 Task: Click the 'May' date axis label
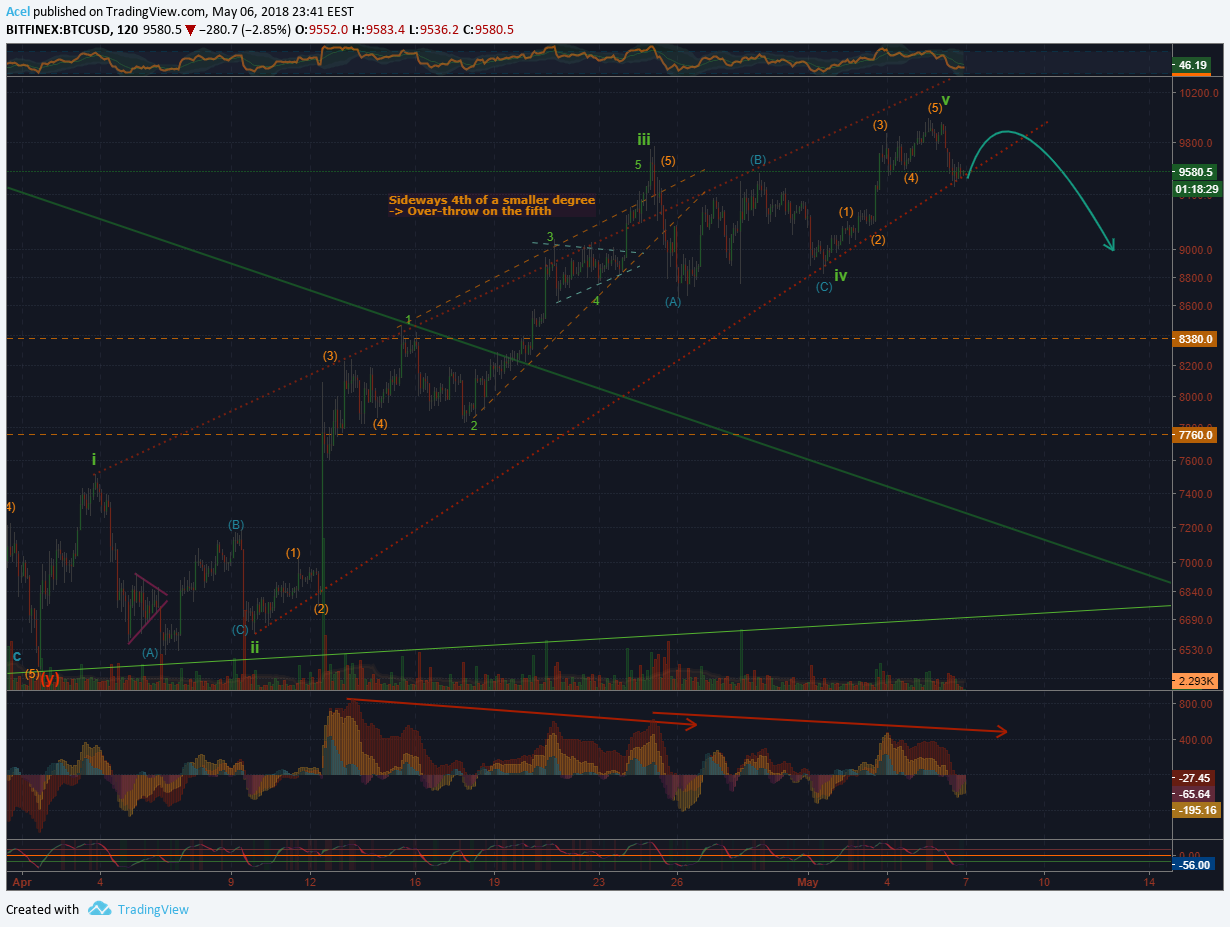pyautogui.click(x=808, y=883)
